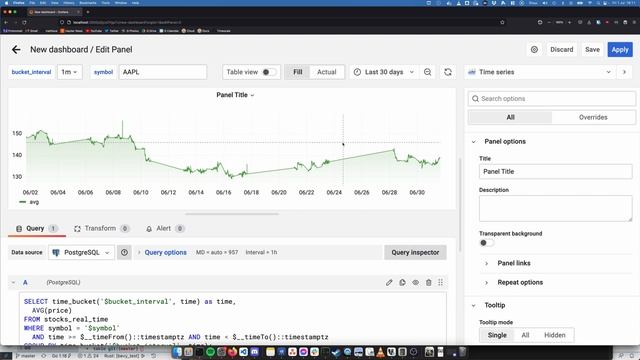
Task: Open the Time series visualization picker
Action: pos(539,72)
